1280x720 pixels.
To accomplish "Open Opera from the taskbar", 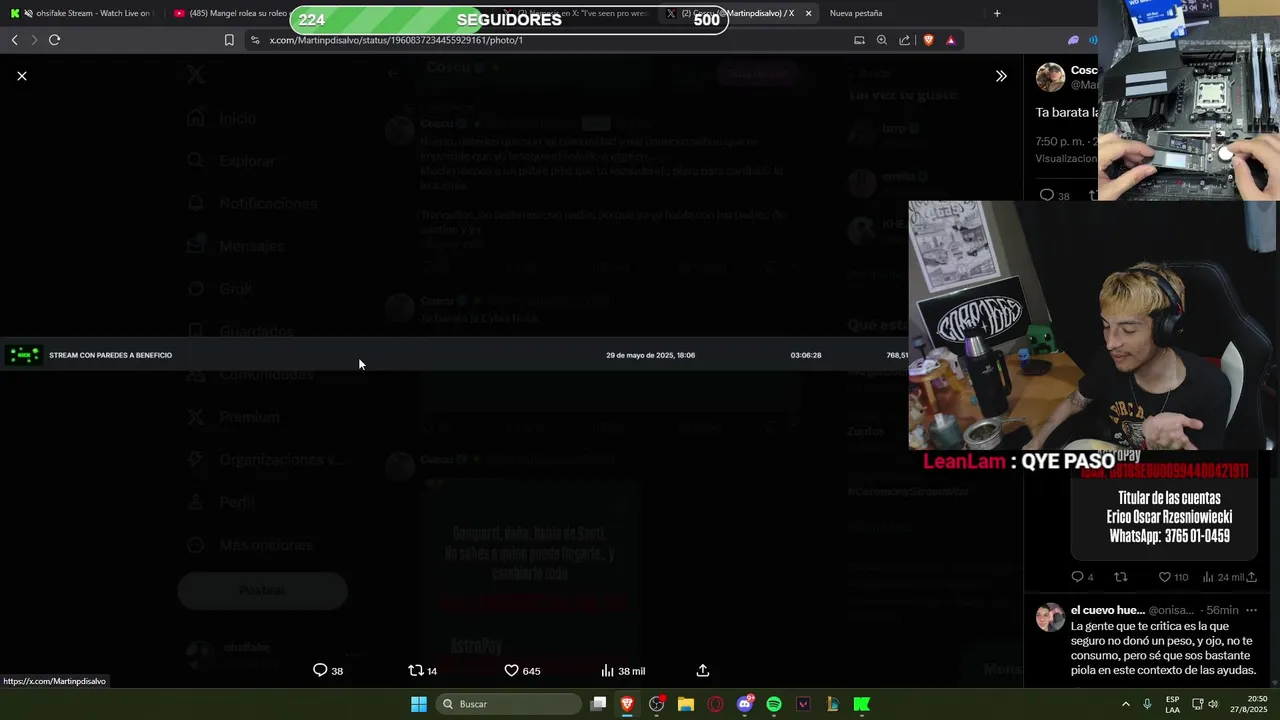I will 715,704.
